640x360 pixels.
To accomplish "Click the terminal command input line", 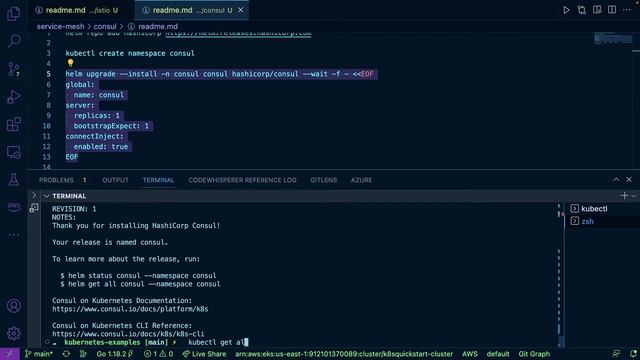I will 218,342.
